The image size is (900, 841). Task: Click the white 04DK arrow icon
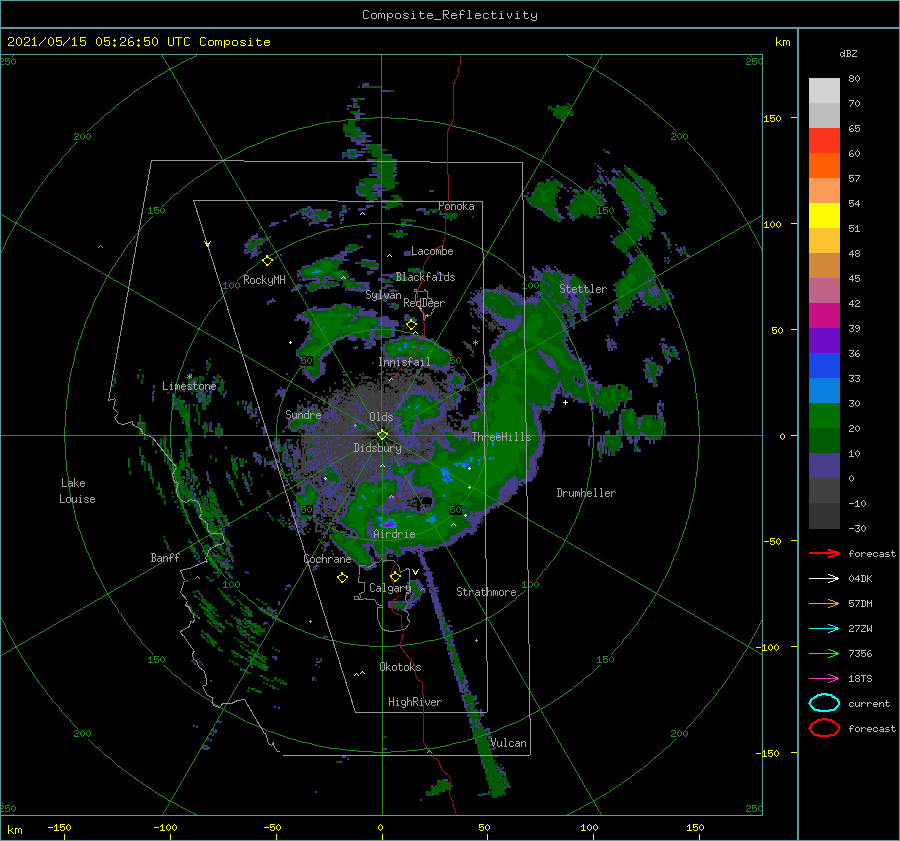[x=824, y=579]
